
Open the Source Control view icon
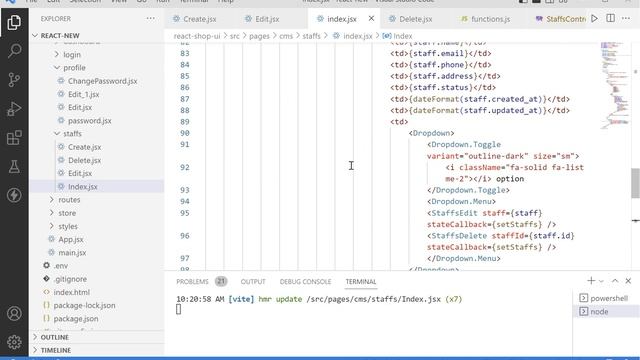click(x=14, y=80)
